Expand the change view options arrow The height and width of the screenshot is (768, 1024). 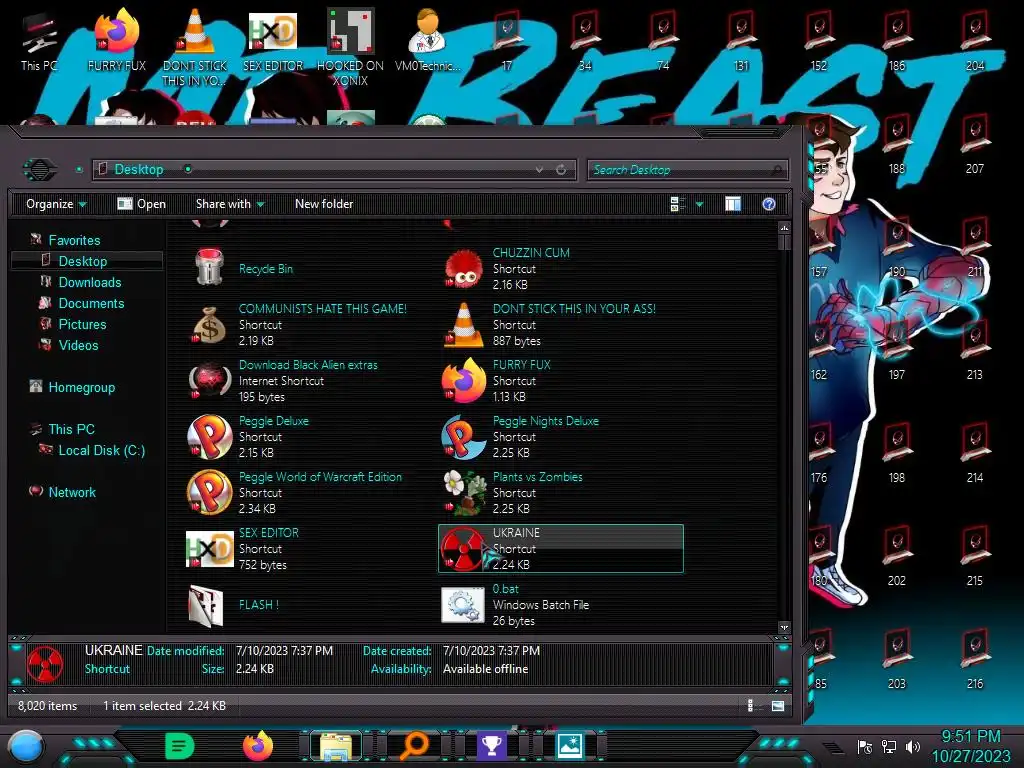pos(699,204)
